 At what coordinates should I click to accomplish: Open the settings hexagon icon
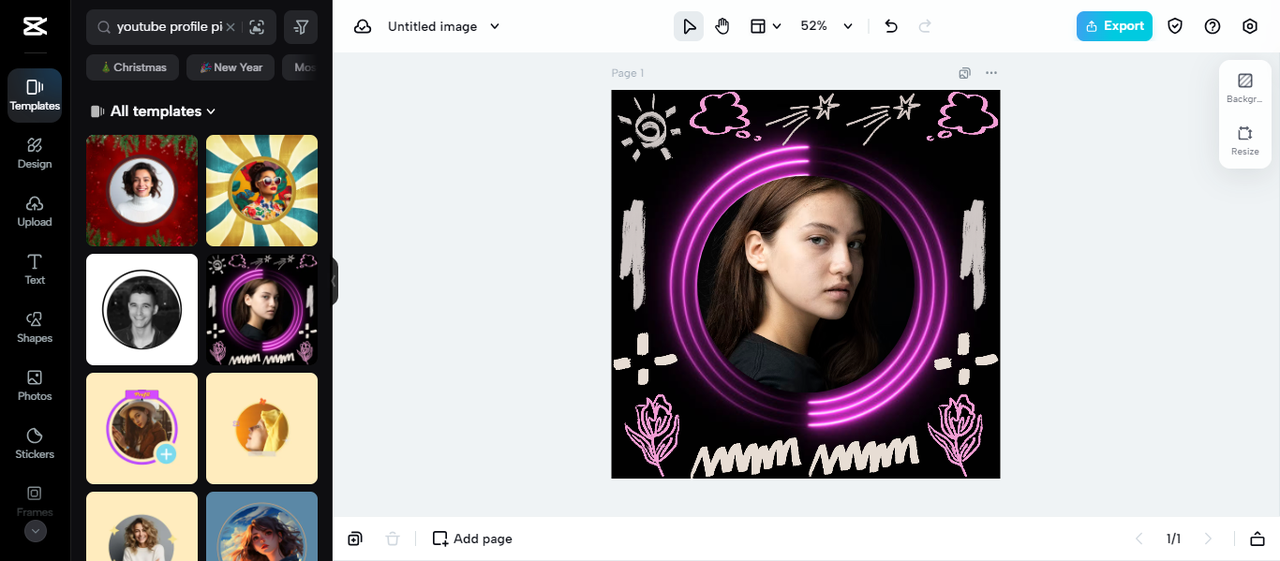(1249, 27)
